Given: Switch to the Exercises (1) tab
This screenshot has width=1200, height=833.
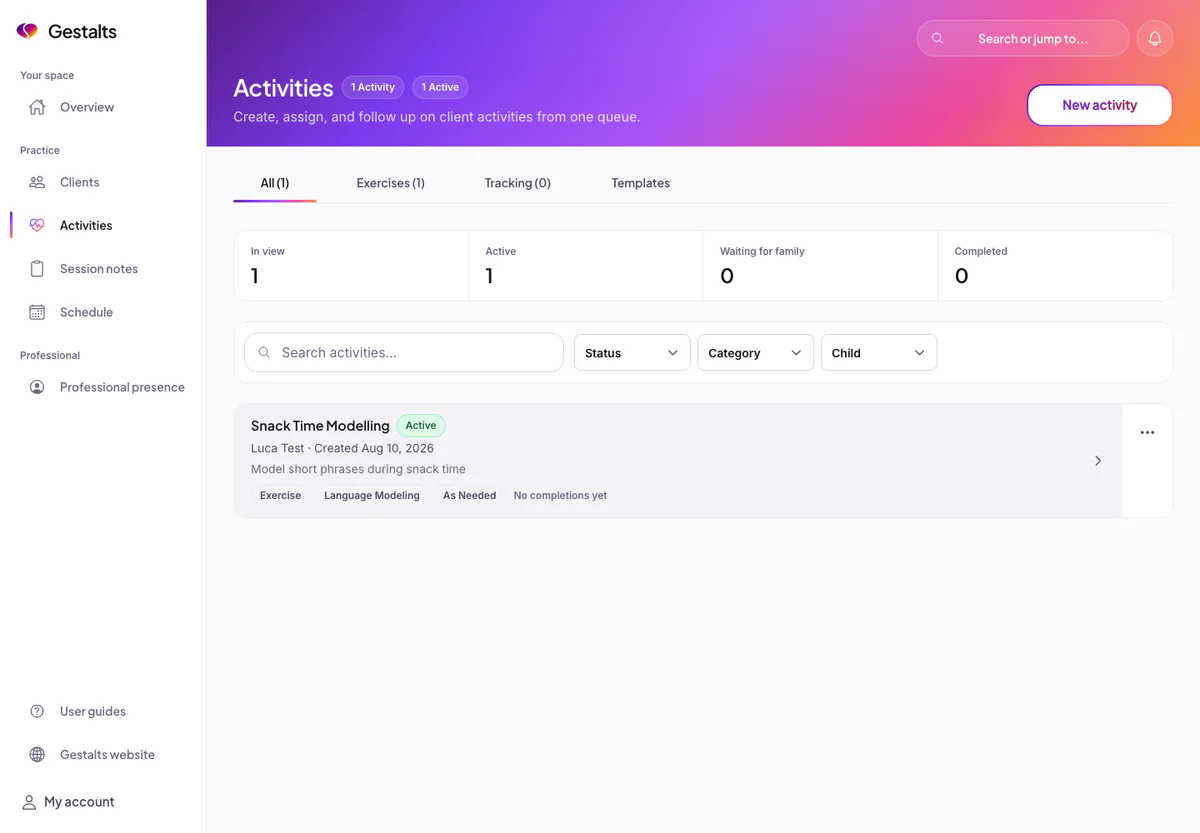Looking at the screenshot, I should click(x=391, y=183).
